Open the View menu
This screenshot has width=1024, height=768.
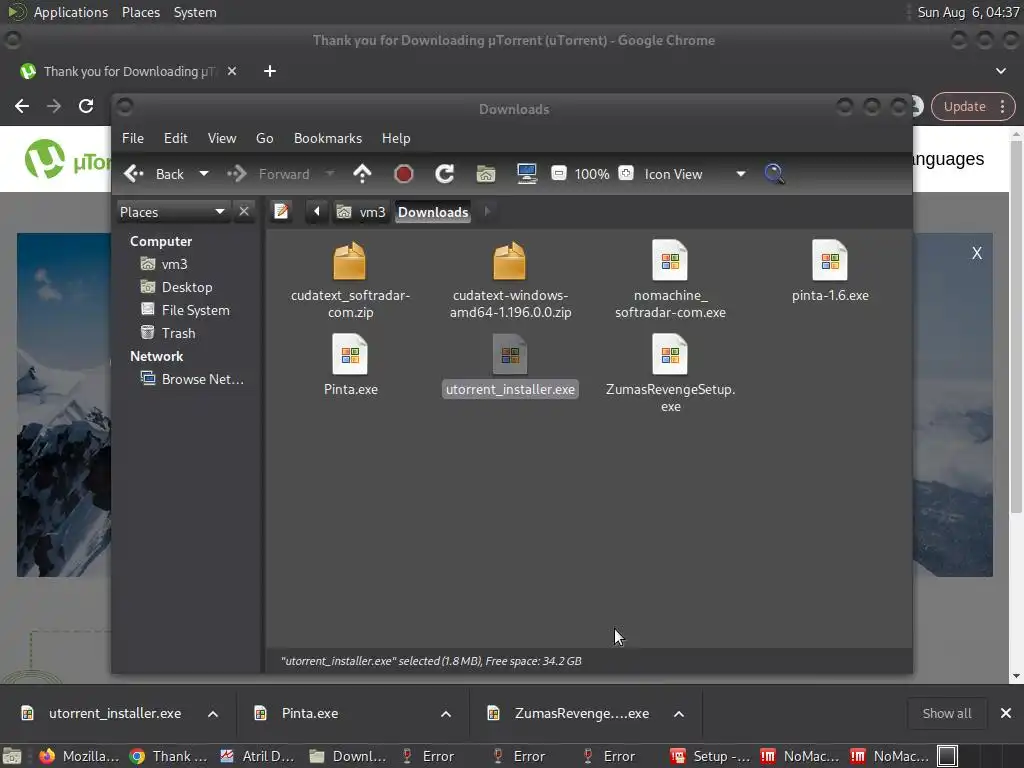[222, 138]
